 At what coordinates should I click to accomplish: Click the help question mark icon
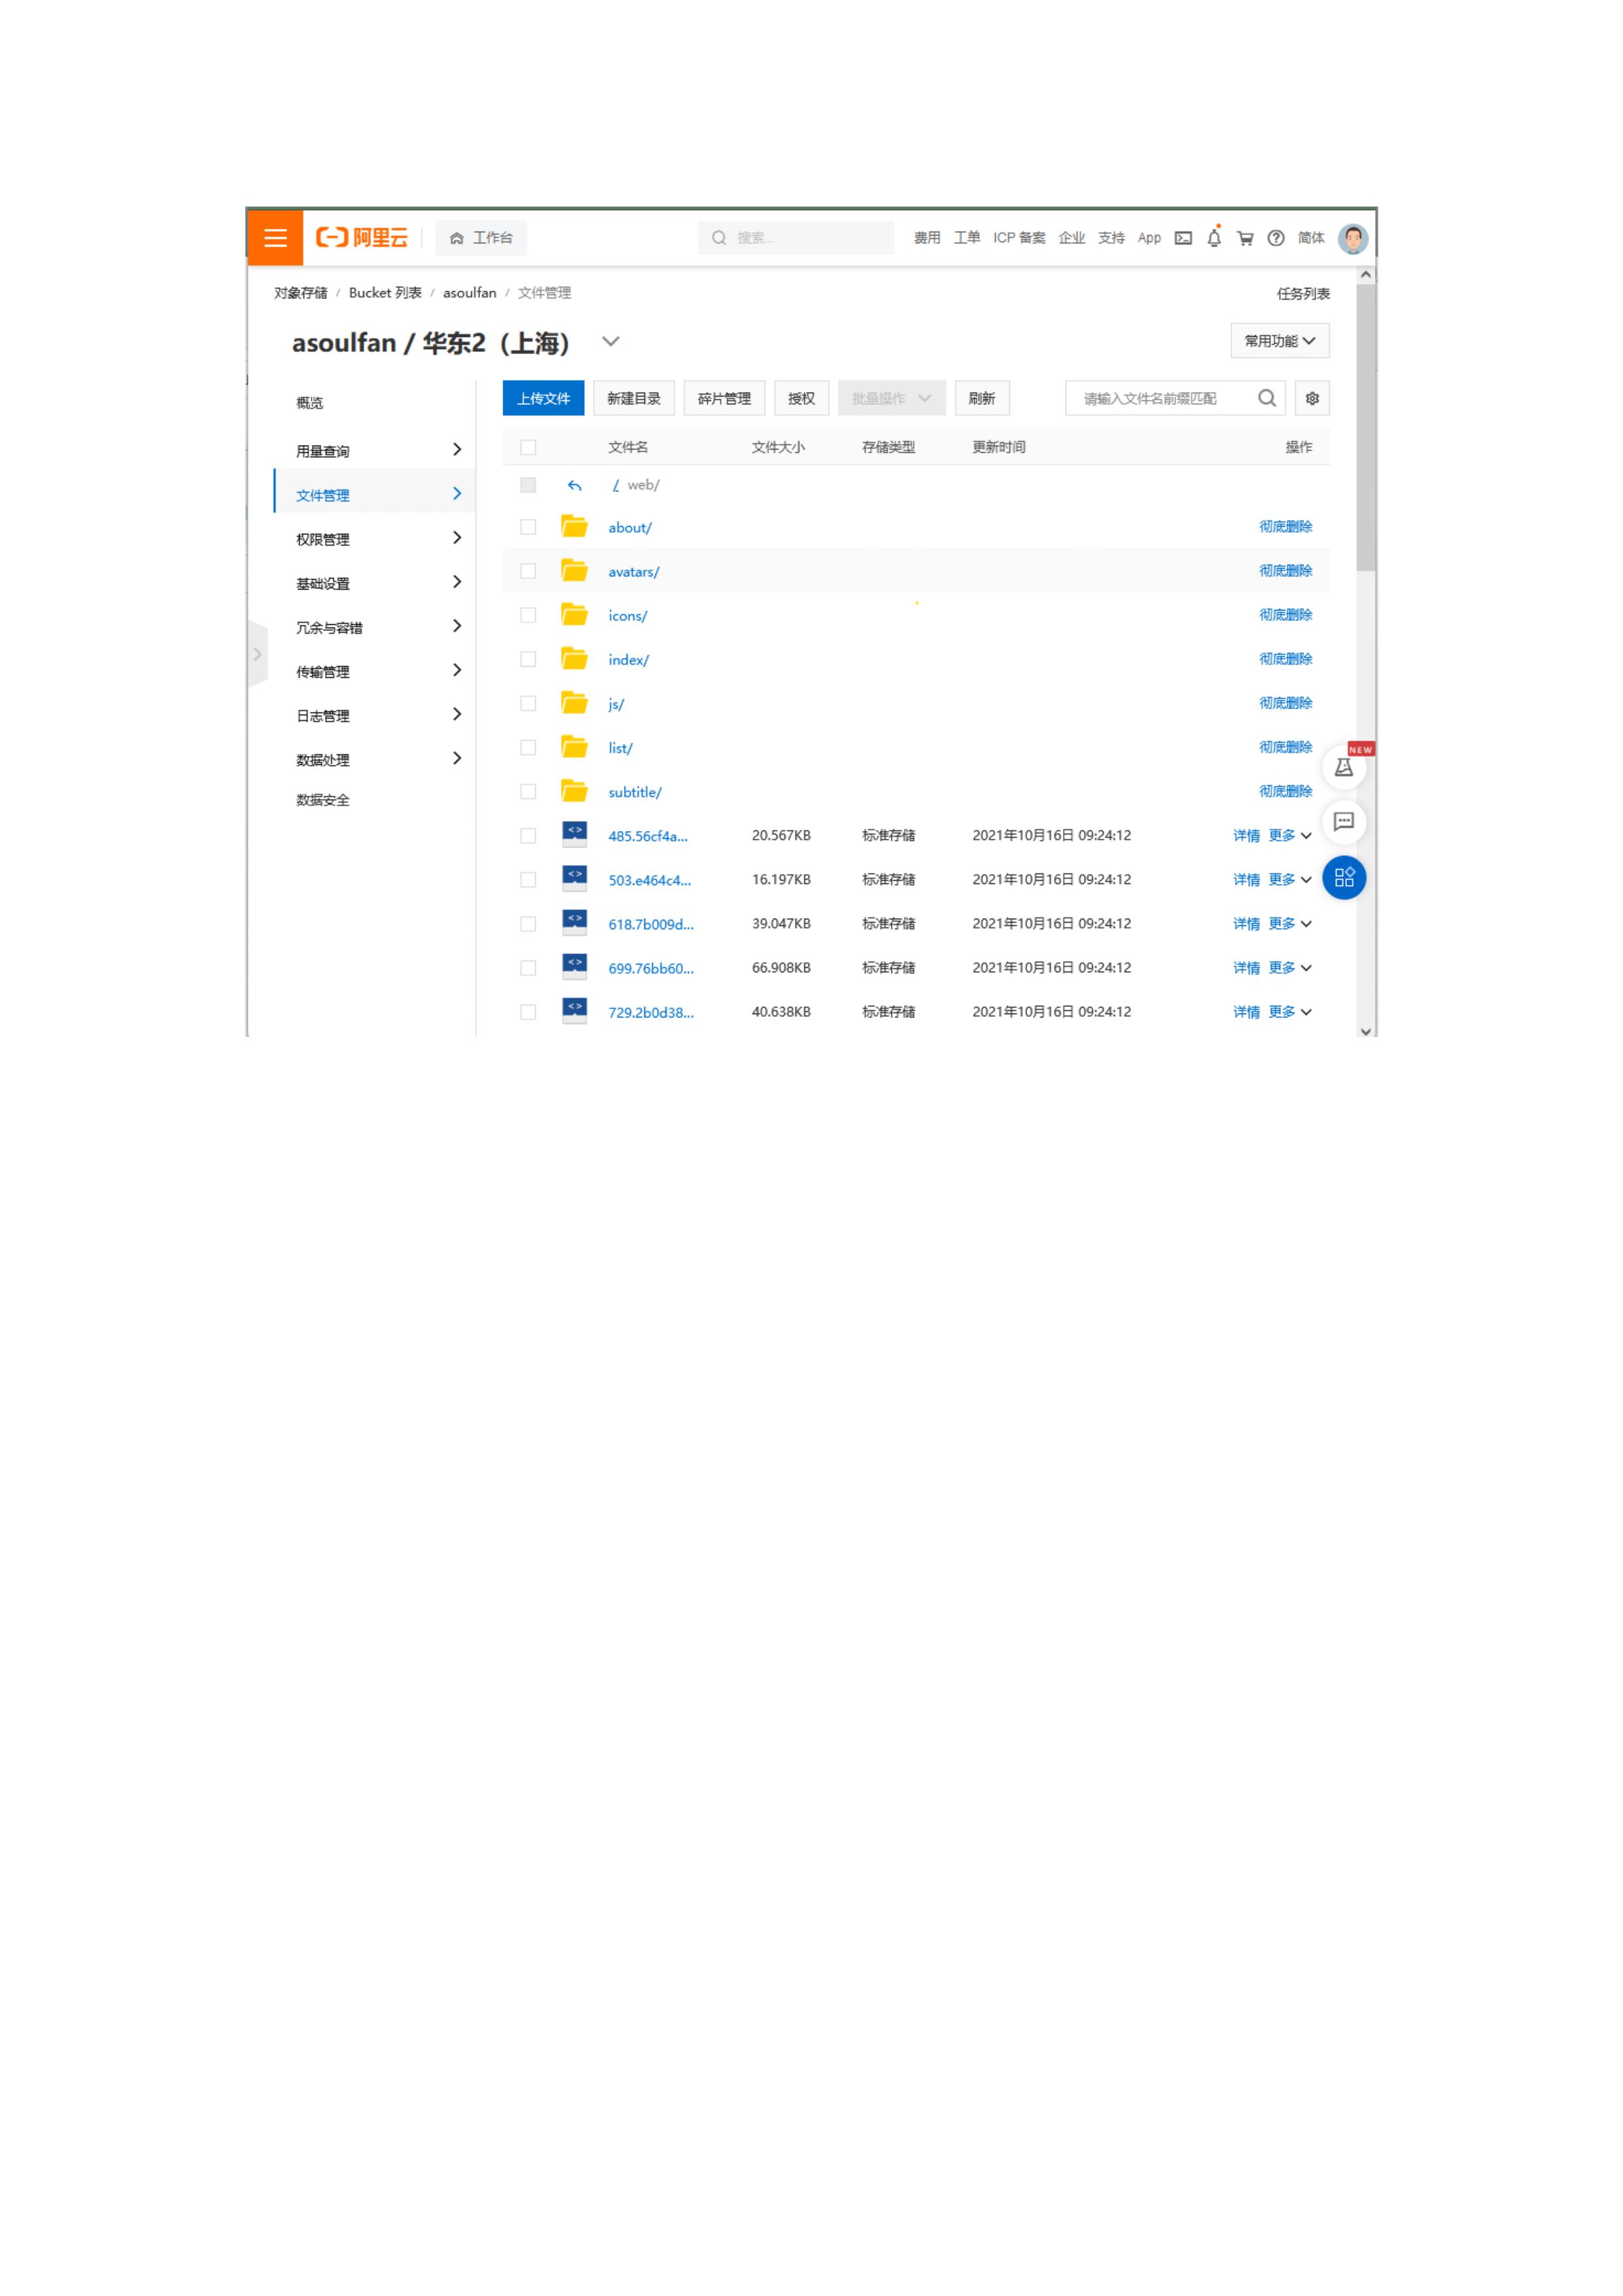click(1276, 238)
